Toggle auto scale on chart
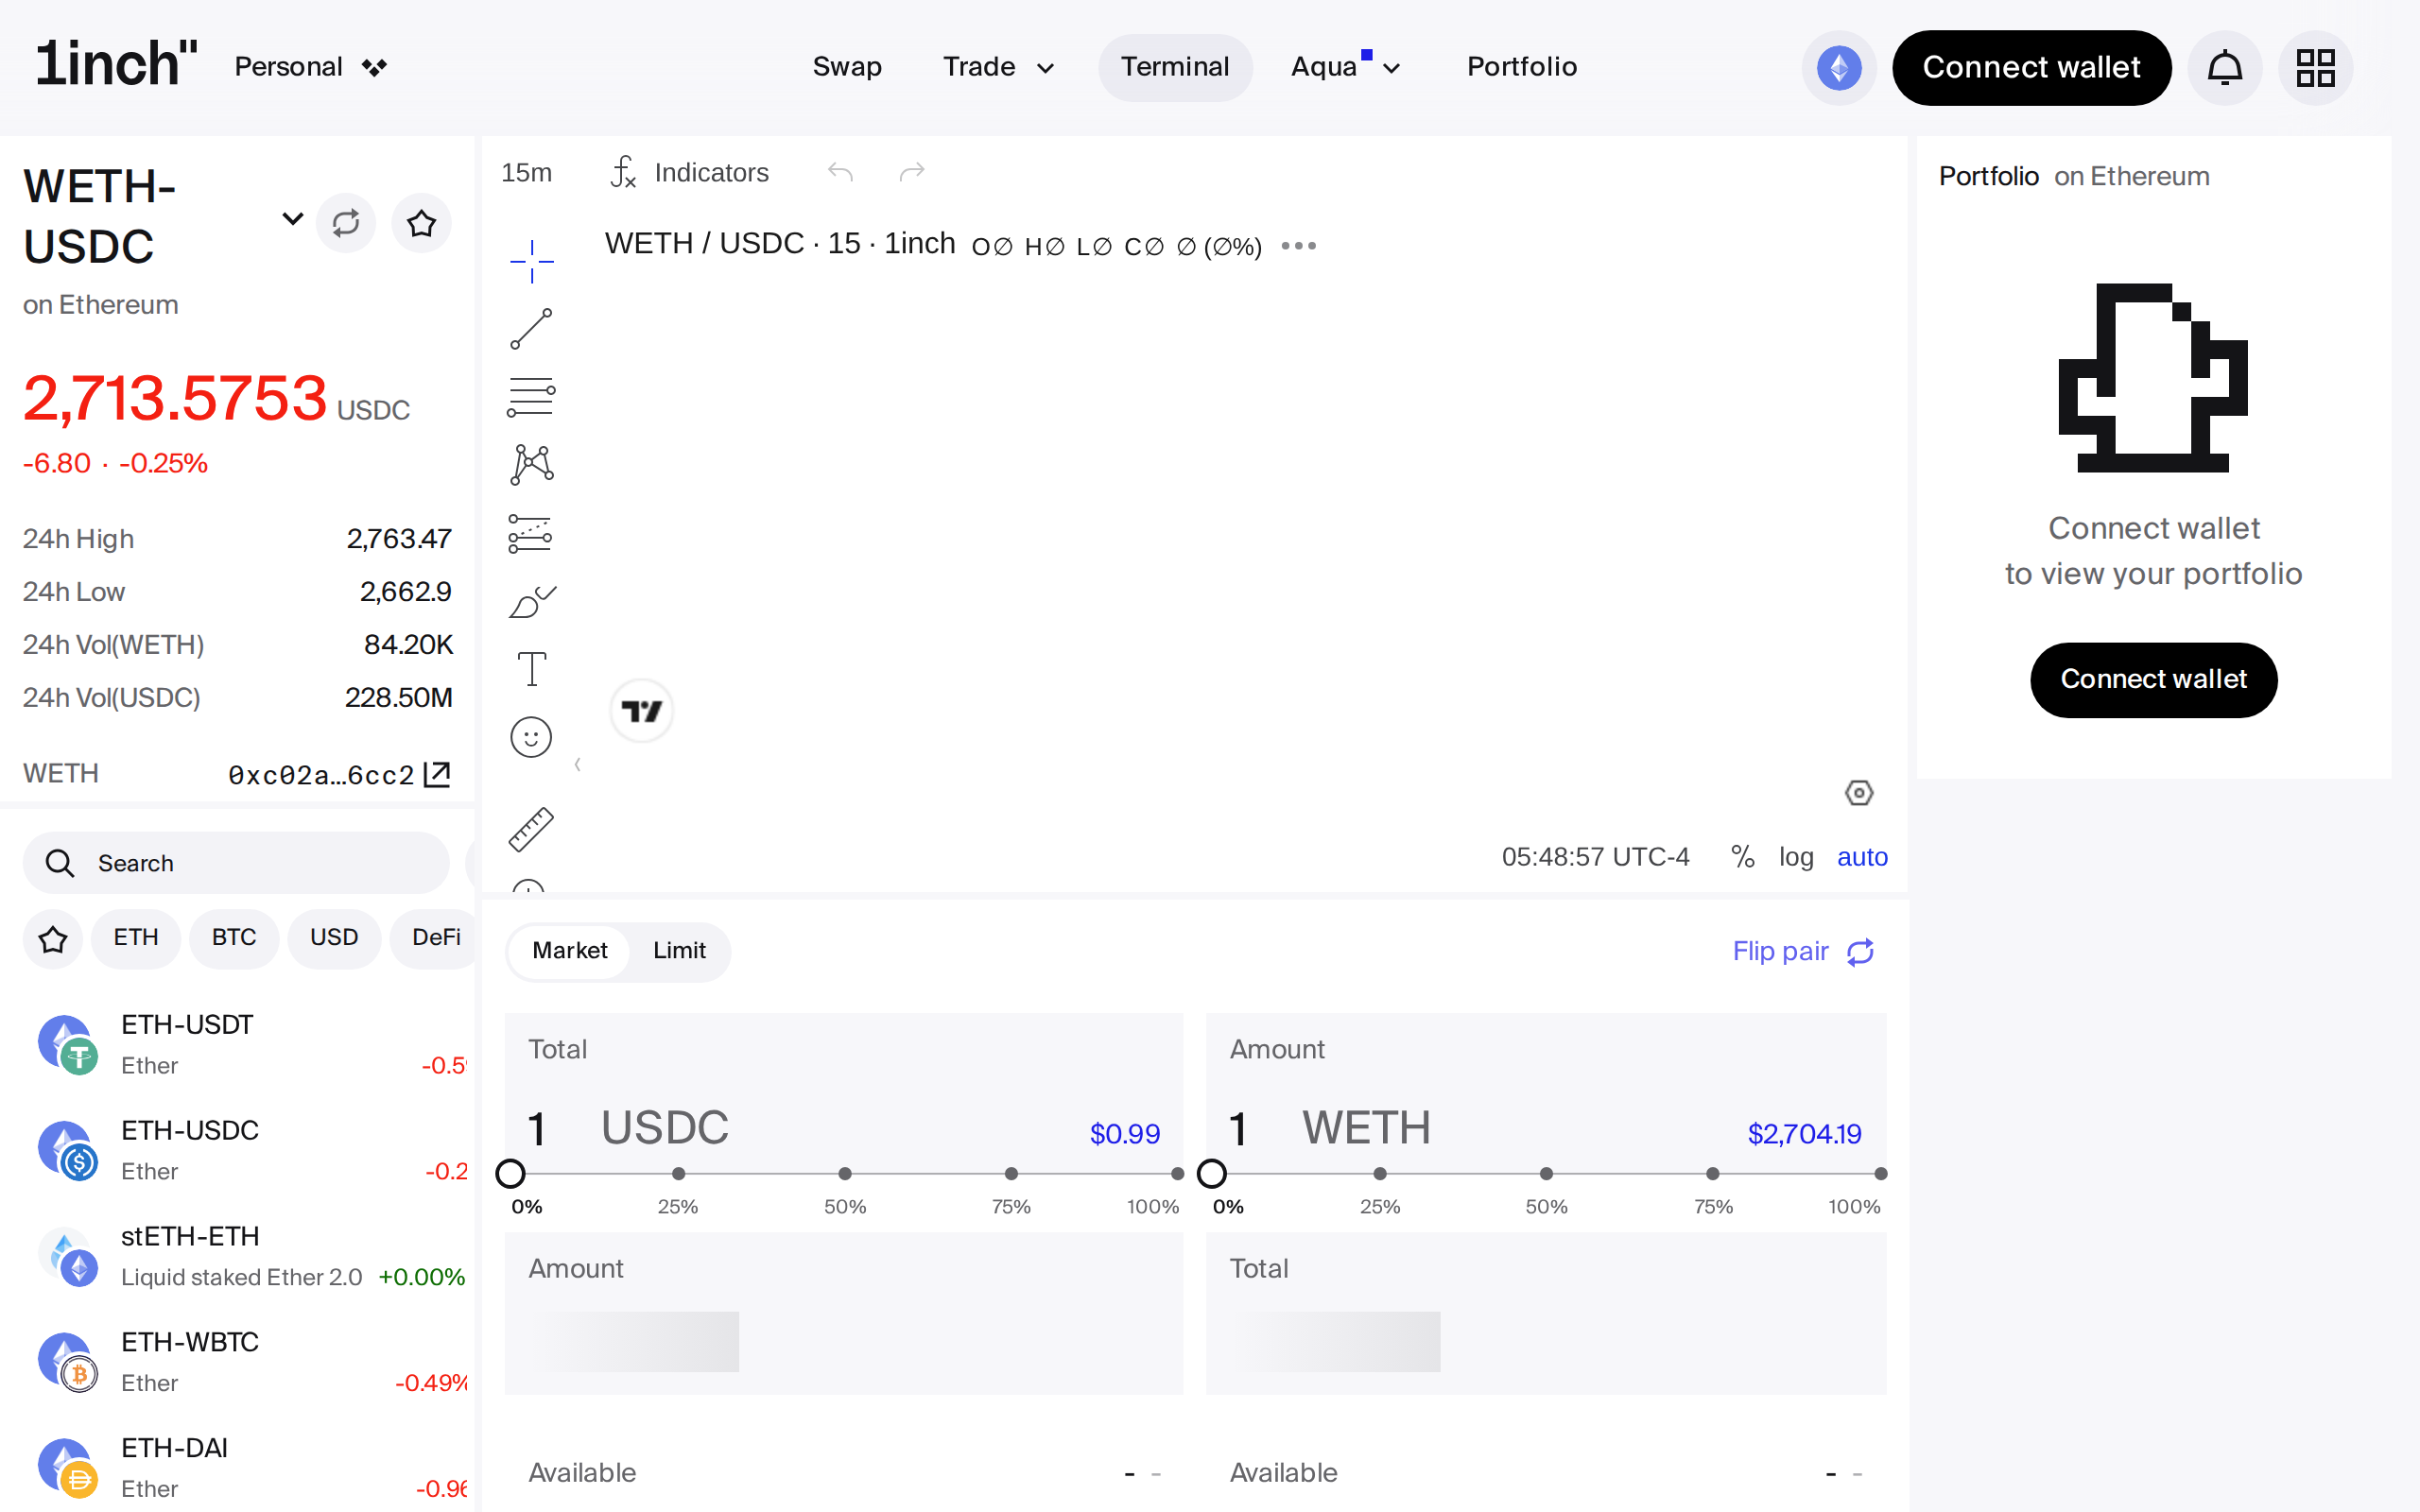Screen dimensions: 2420x1512 pyautogui.click(x=1862, y=857)
